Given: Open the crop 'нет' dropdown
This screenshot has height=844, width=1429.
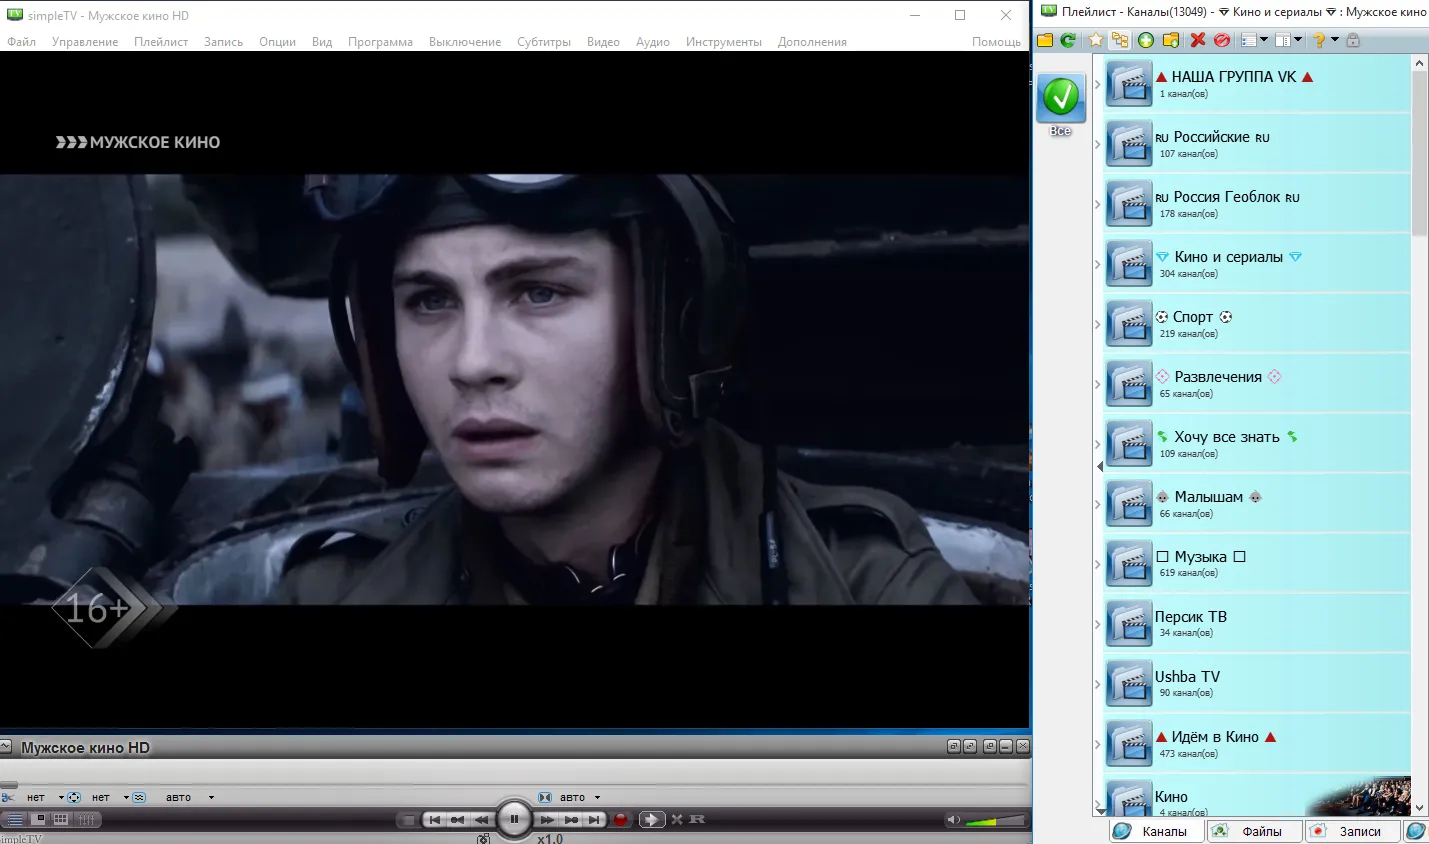Looking at the screenshot, I should 61,798.
